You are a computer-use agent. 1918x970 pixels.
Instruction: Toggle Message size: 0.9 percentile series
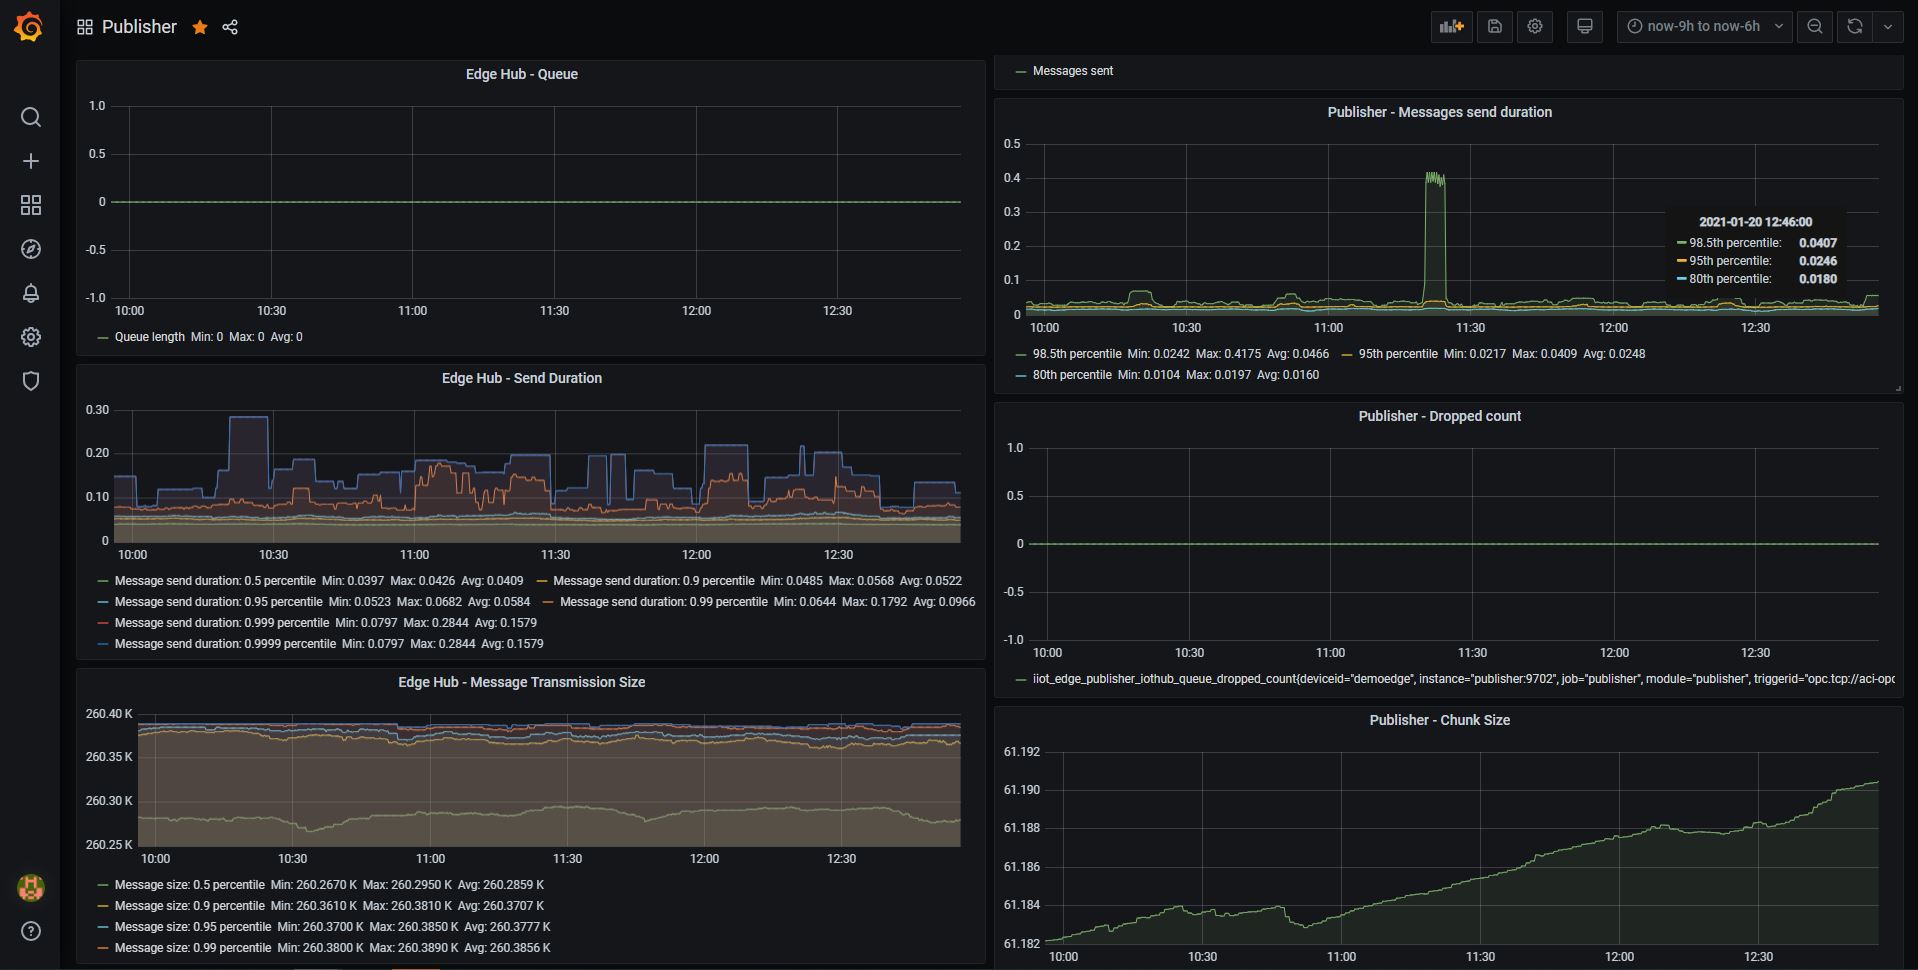[x=189, y=906]
